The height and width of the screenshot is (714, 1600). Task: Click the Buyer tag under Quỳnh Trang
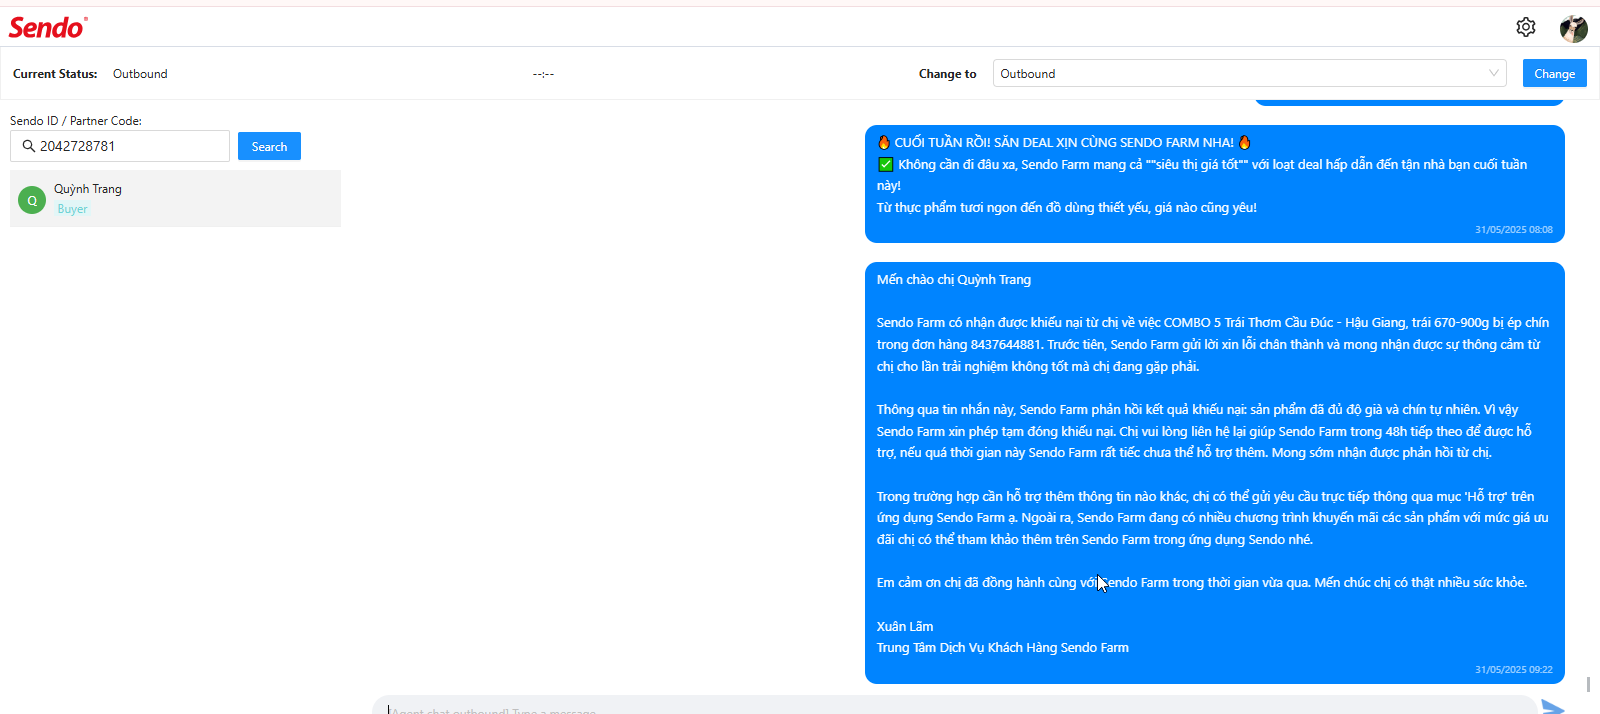(72, 209)
